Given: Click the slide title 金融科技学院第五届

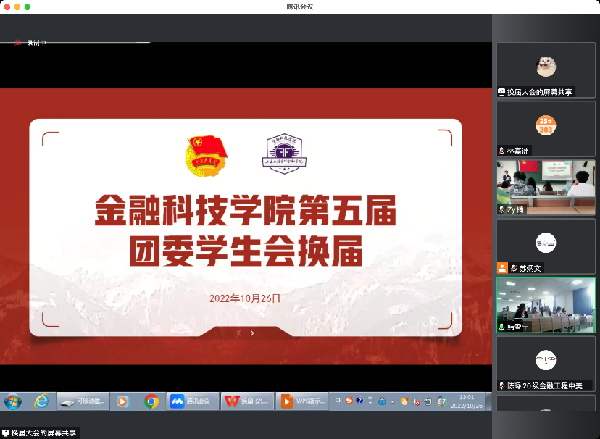Looking at the screenshot, I should point(245,210).
